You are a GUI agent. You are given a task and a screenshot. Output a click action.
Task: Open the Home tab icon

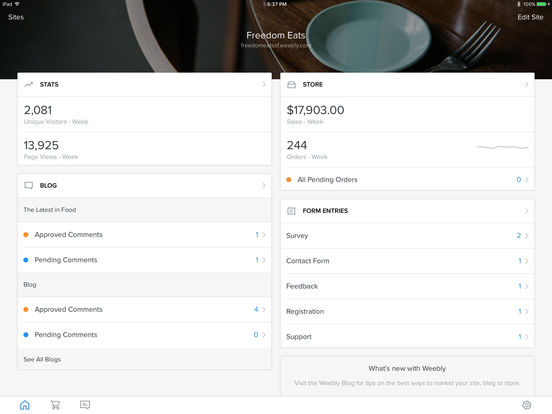pos(25,405)
